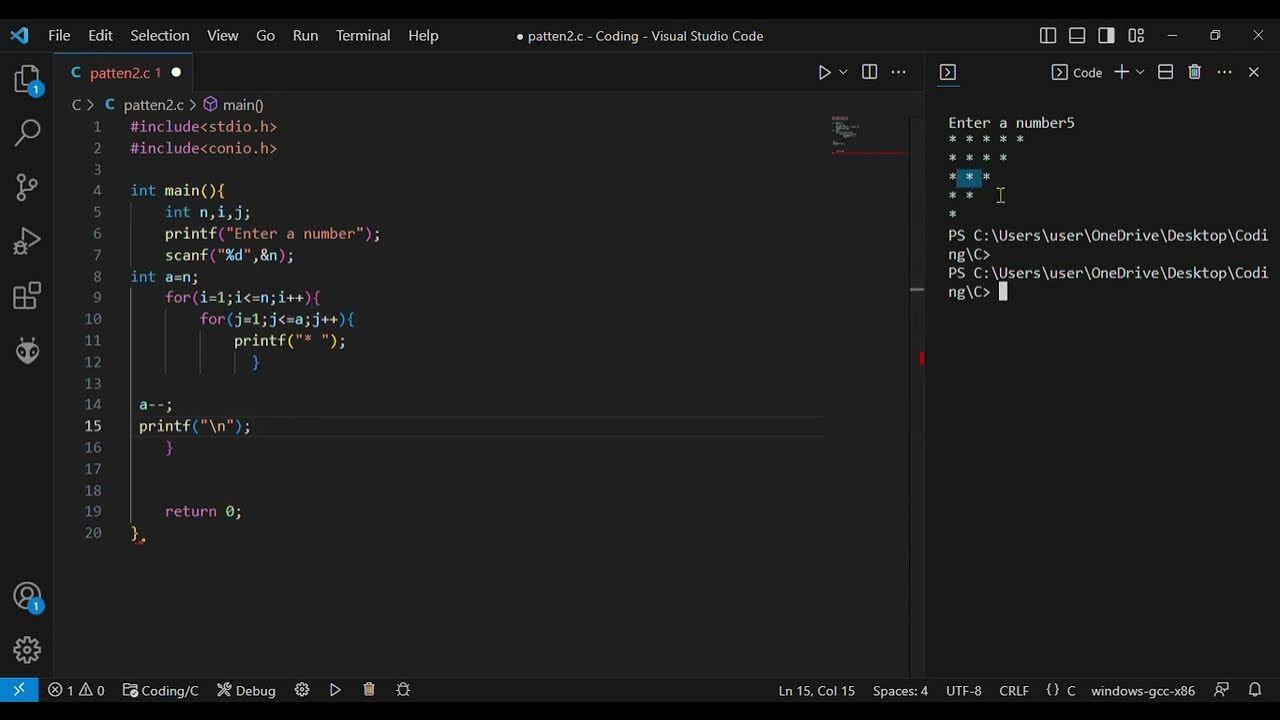Toggle the Secondary Side Bar layout button
This screenshot has width=1280, height=720.
pos(1106,35)
